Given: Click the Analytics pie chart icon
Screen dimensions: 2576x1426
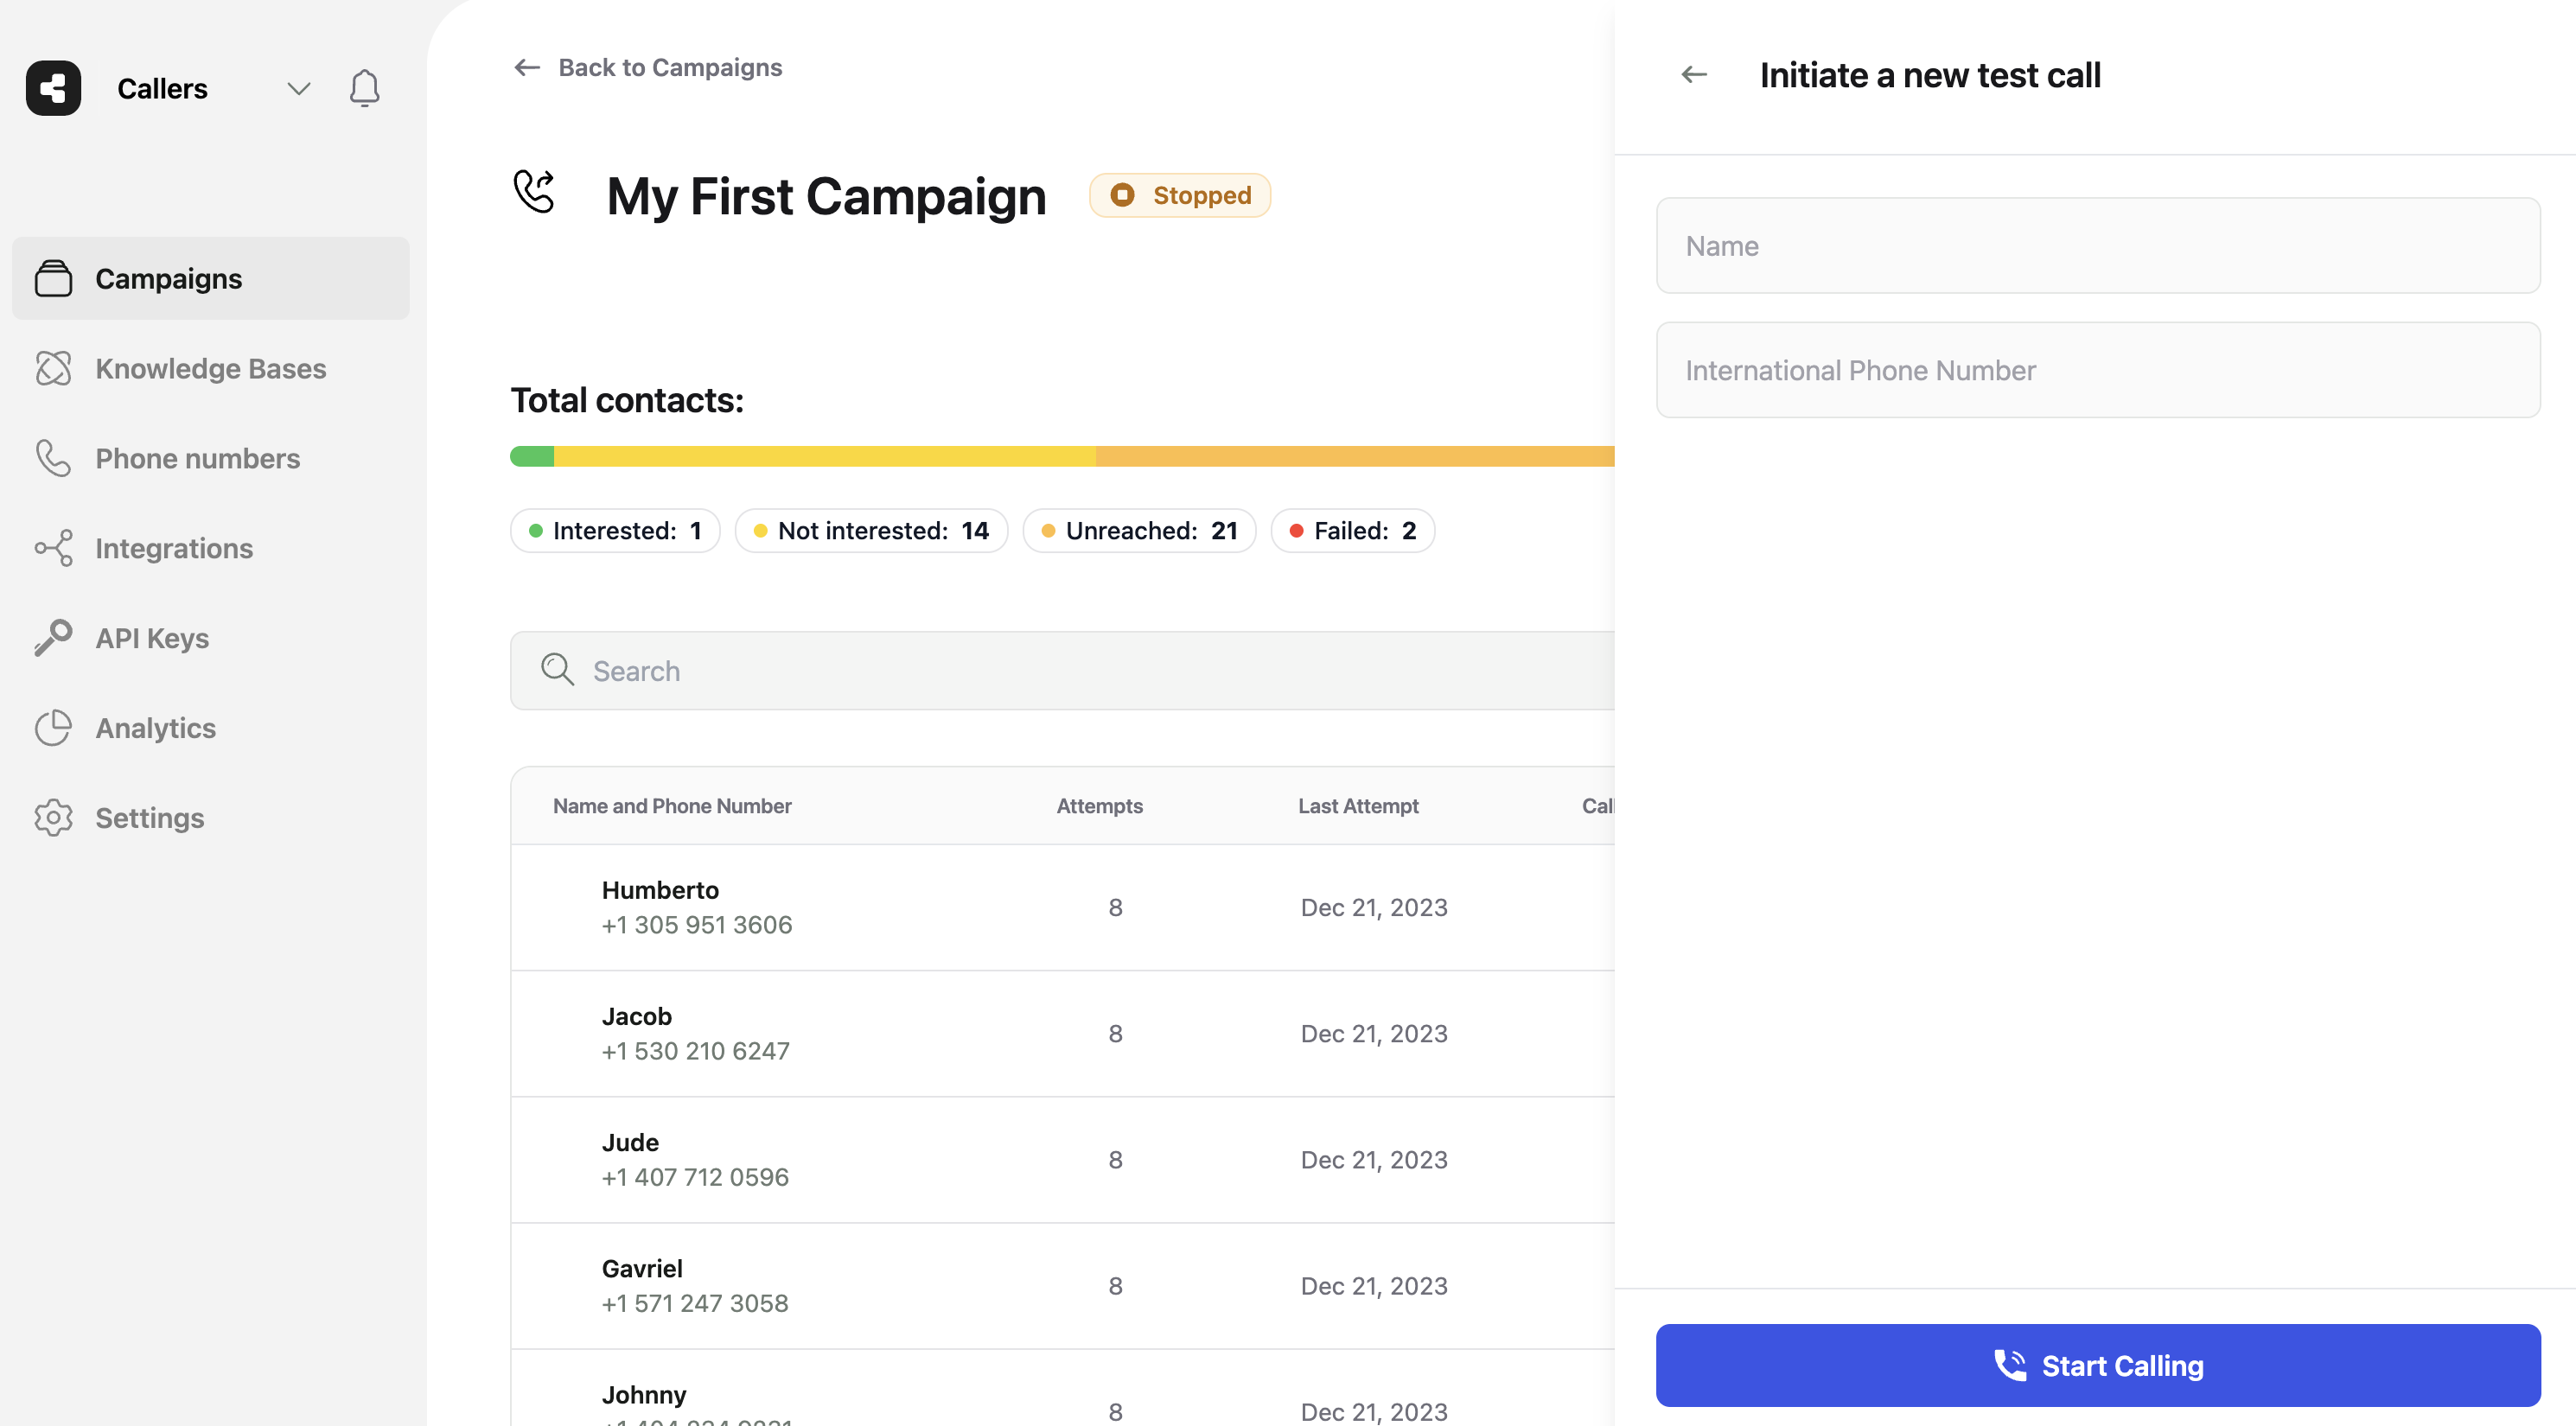Looking at the screenshot, I should (53, 728).
